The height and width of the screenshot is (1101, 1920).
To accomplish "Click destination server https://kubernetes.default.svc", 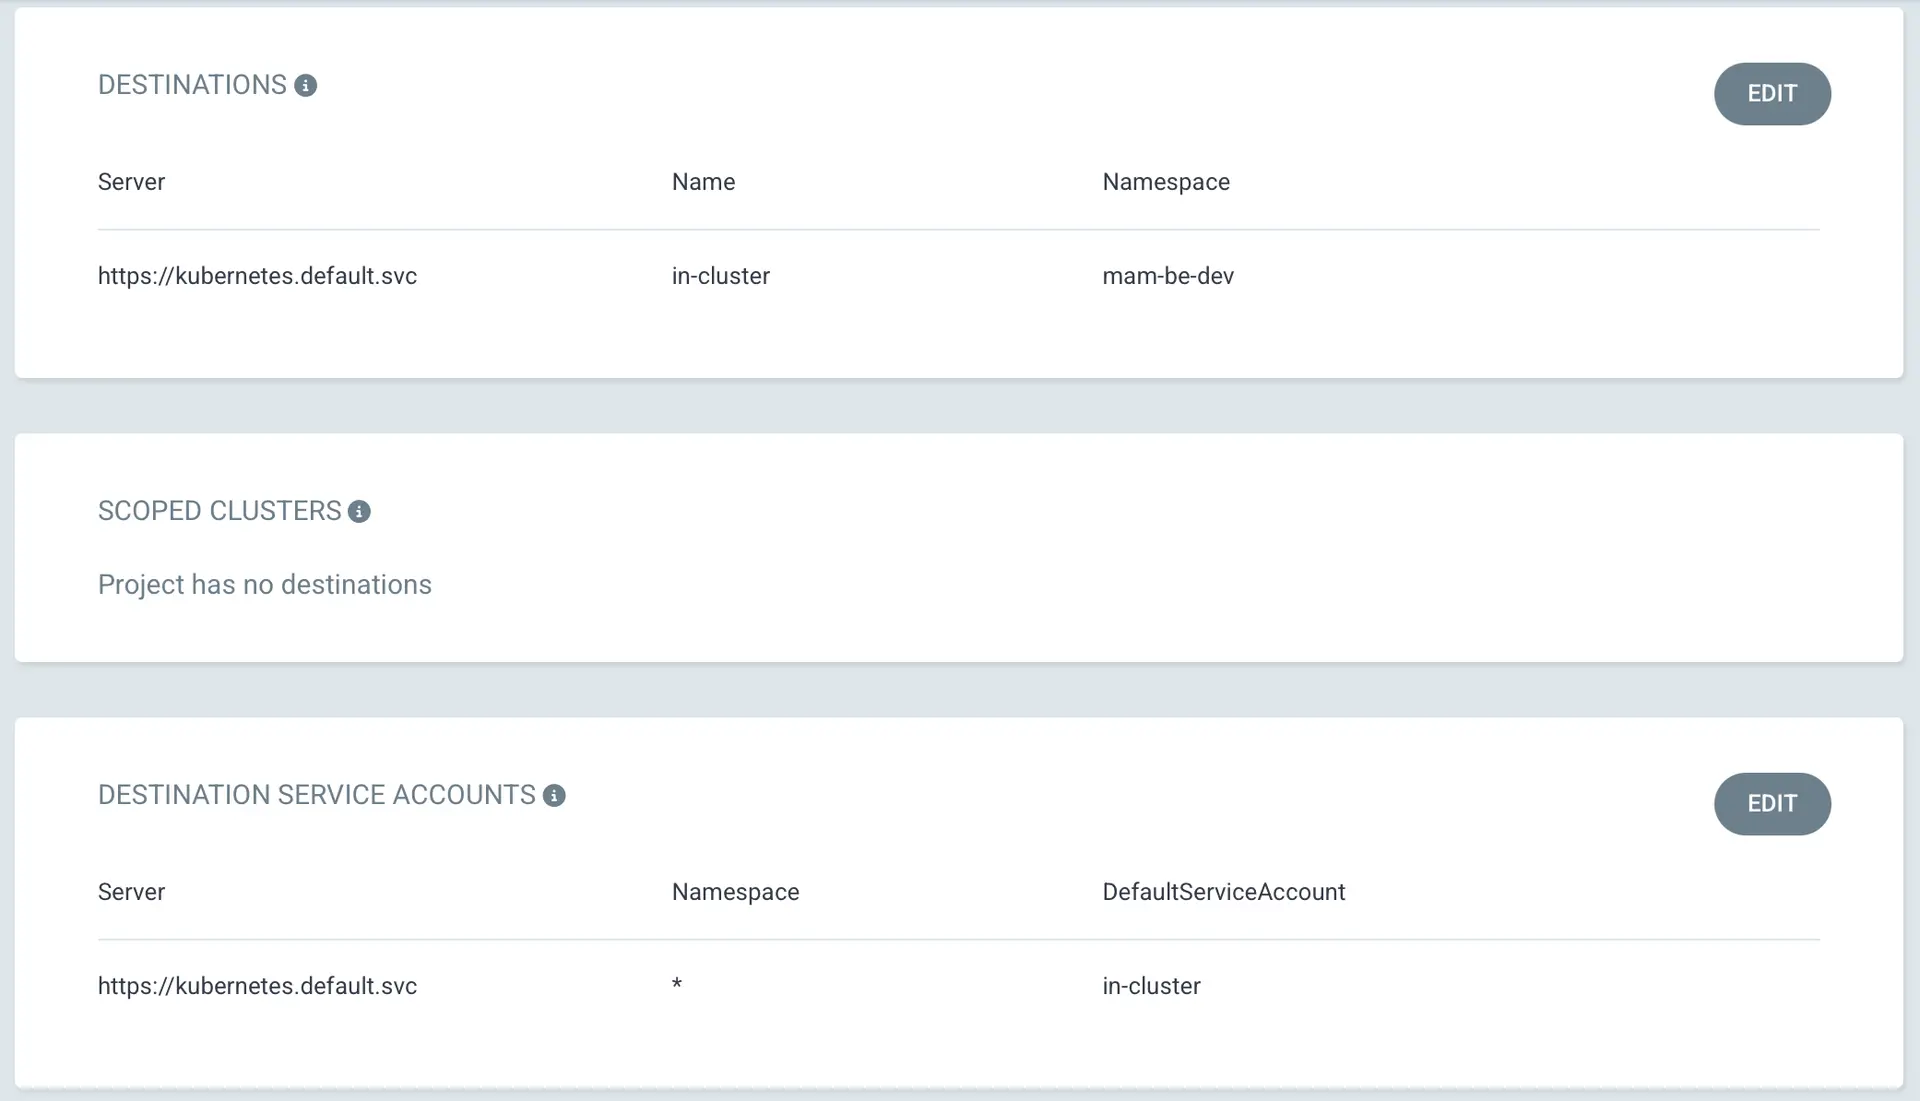I will click(x=257, y=276).
